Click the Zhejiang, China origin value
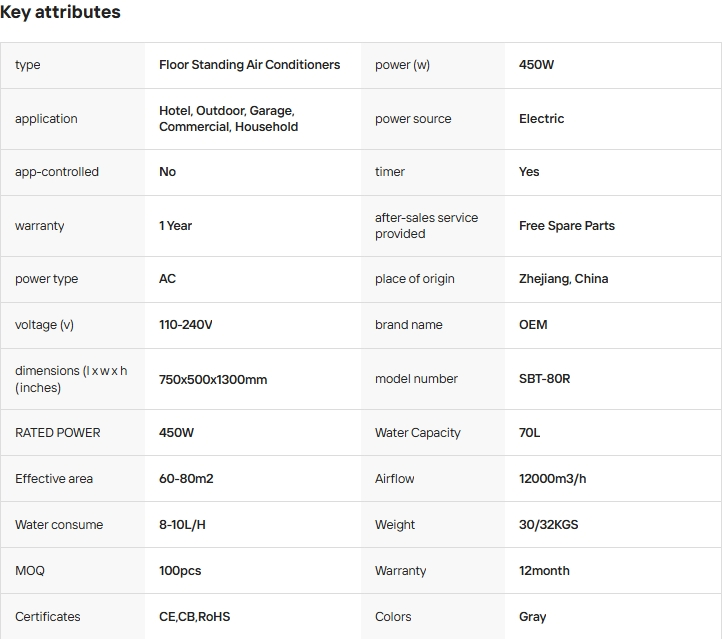The width and height of the screenshot is (722, 639). tap(563, 279)
